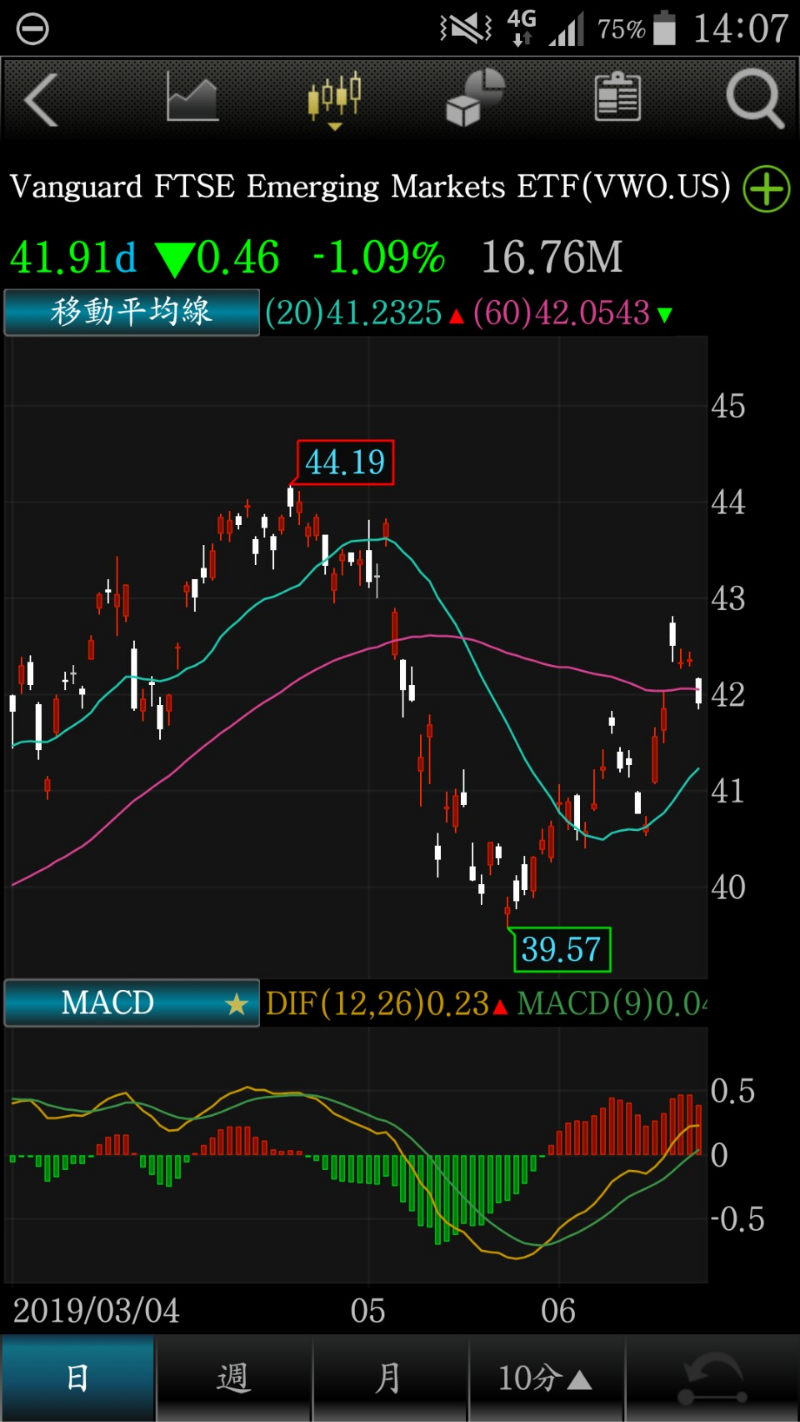Select the candlestick chart icon
Image resolution: width=800 pixels, height=1422 pixels.
click(x=334, y=100)
